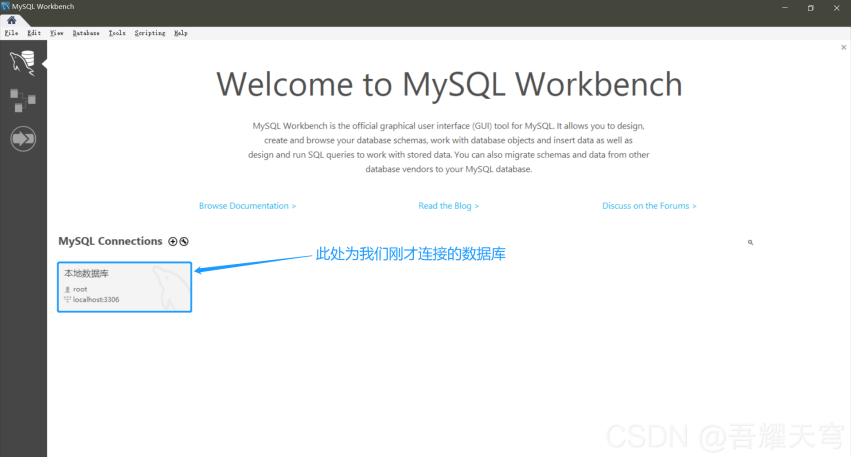Open the home tab icon
The image size is (852, 457).
(x=11, y=20)
